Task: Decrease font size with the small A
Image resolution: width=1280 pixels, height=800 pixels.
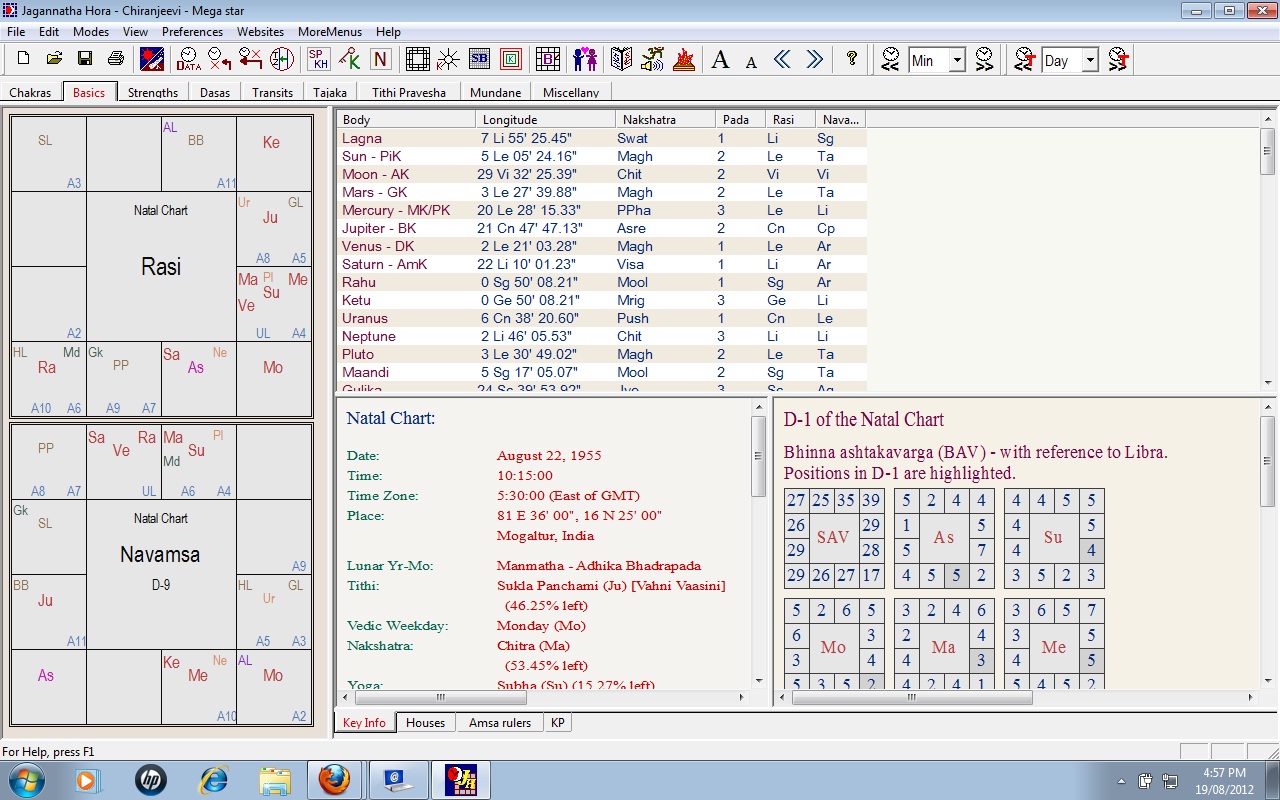Action: pyautogui.click(x=751, y=61)
